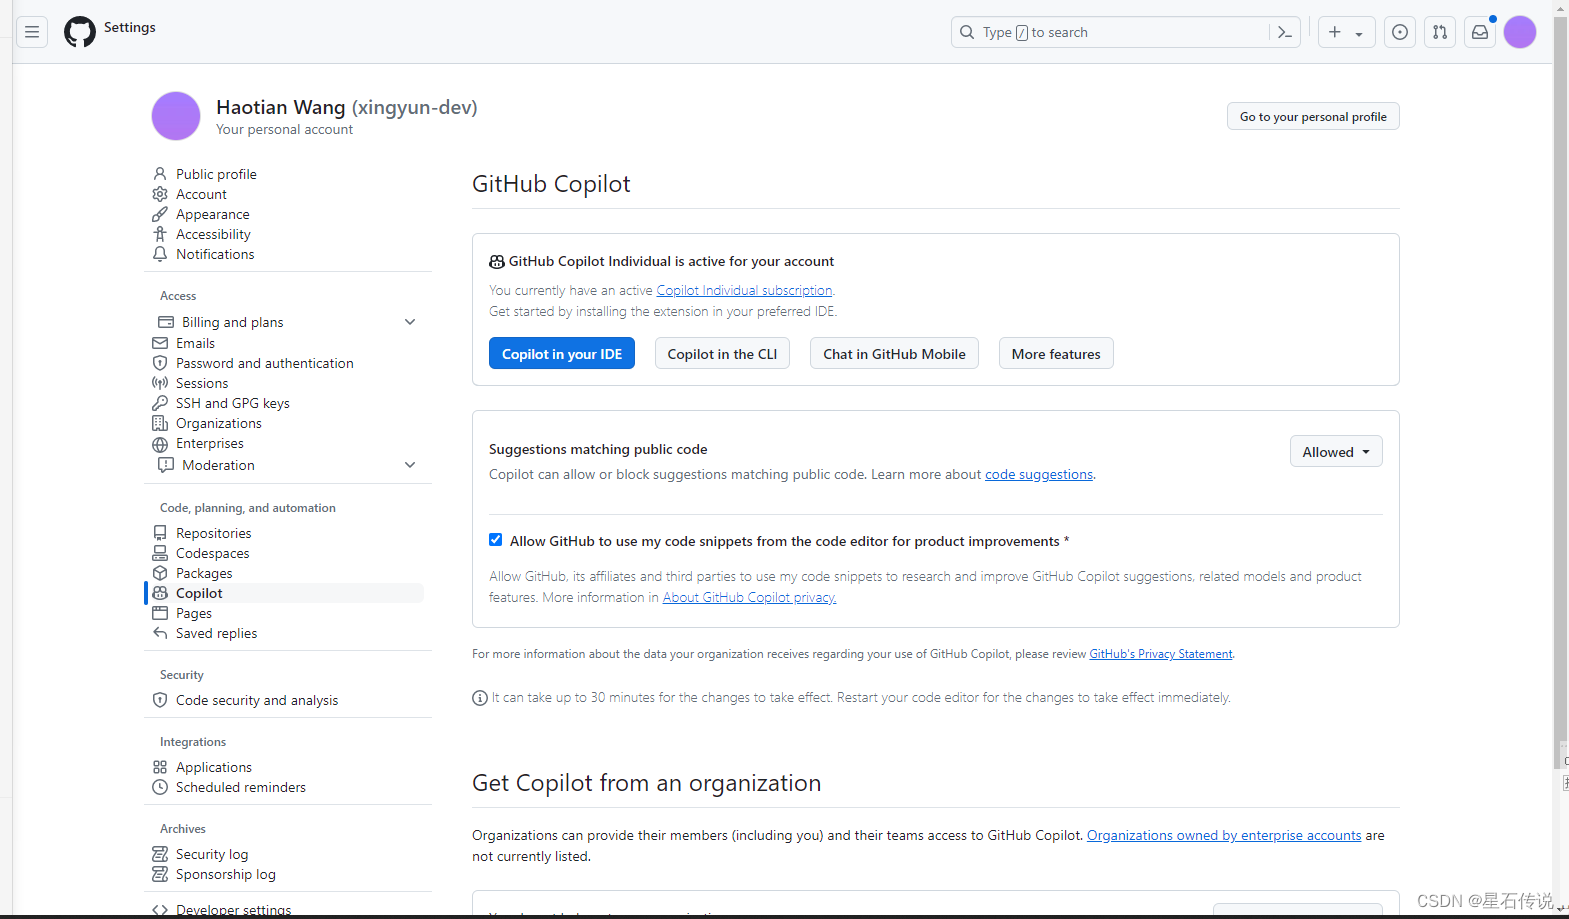Open GitHub's Privacy Statement link
This screenshot has width=1569, height=919.
(1161, 654)
